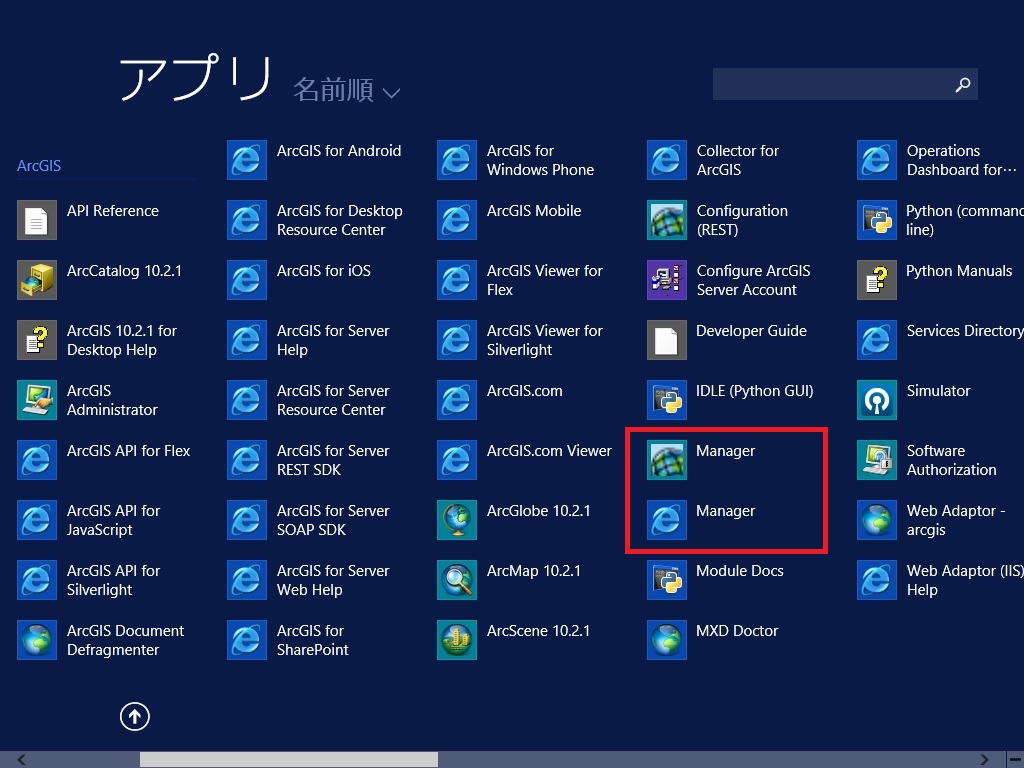Open Services Directory browser icon
Viewport: 1024px width, 768px height.
(876, 340)
